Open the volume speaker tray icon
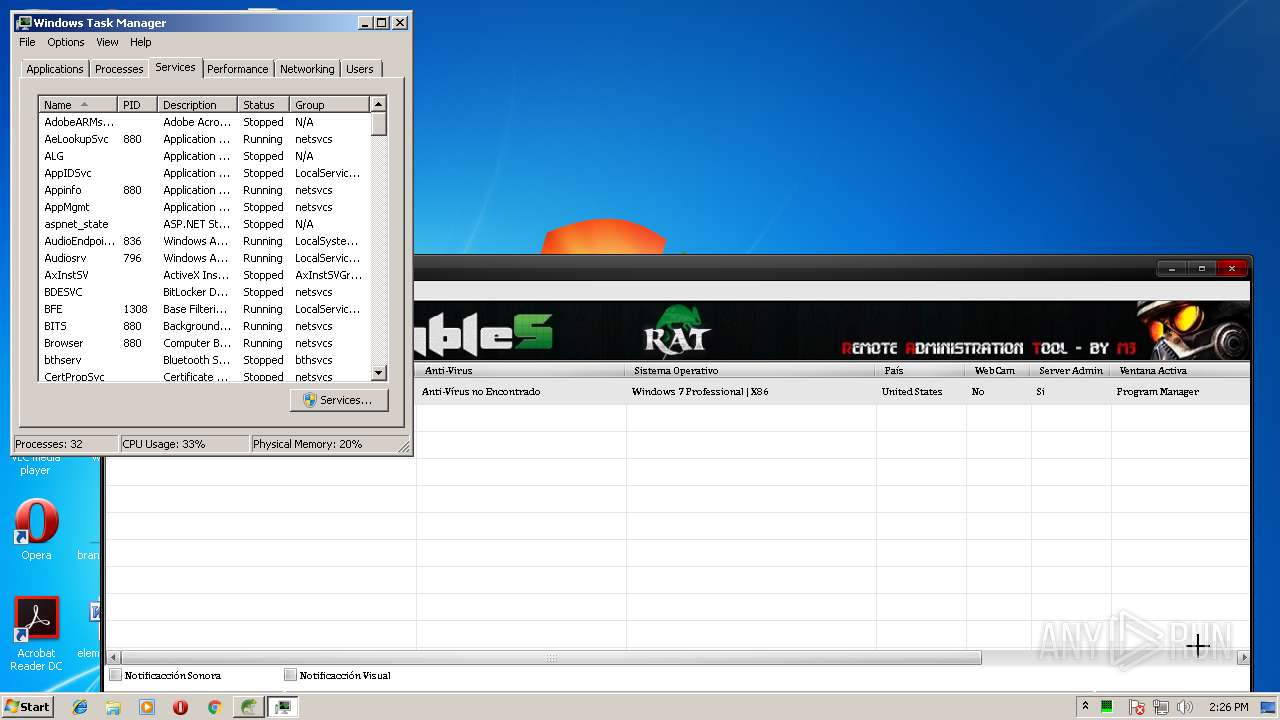This screenshot has height=720, width=1280. click(1185, 707)
